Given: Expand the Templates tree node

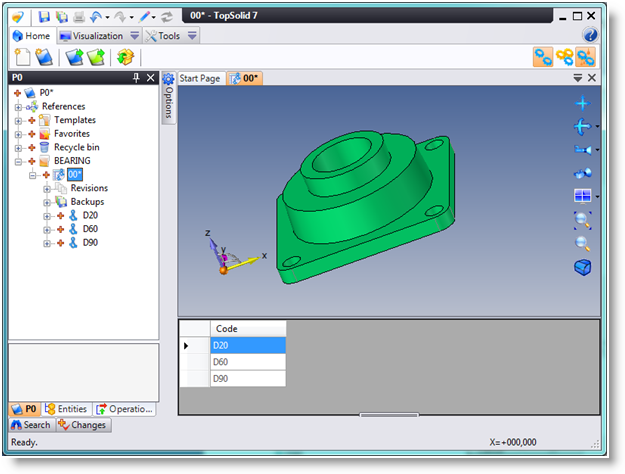Looking at the screenshot, I should coord(18,120).
